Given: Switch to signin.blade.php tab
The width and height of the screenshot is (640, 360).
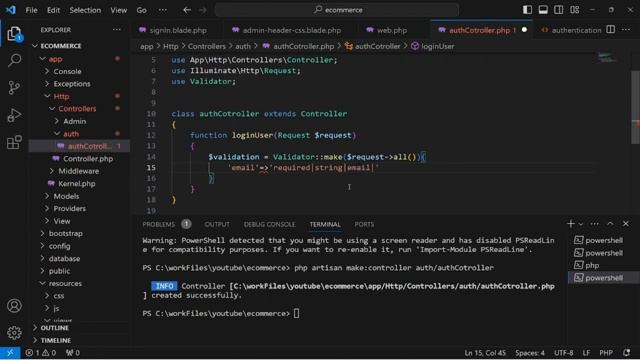Looking at the screenshot, I should click(177, 30).
